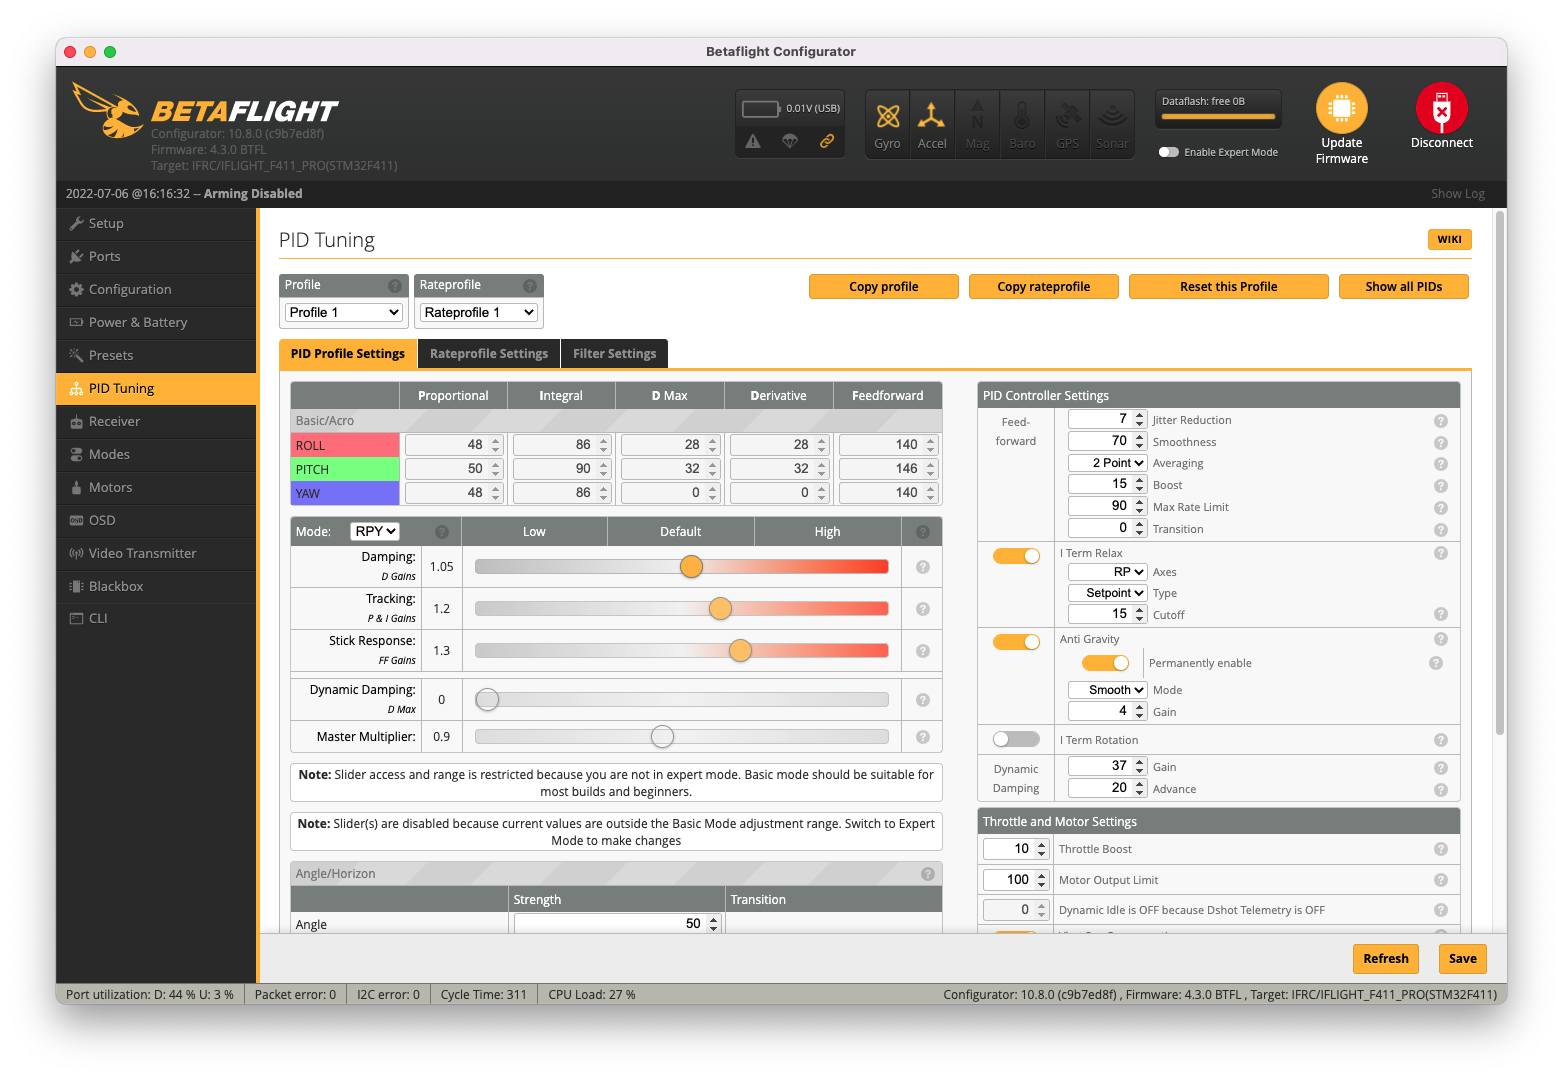
Task: Open the Rateprofile 1 dropdown
Action: click(479, 312)
